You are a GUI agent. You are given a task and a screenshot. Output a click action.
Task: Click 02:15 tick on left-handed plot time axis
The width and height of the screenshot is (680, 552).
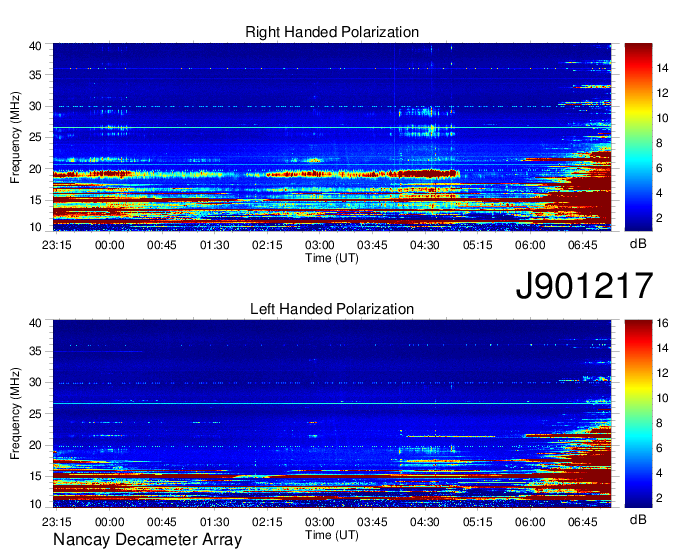[x=267, y=522]
